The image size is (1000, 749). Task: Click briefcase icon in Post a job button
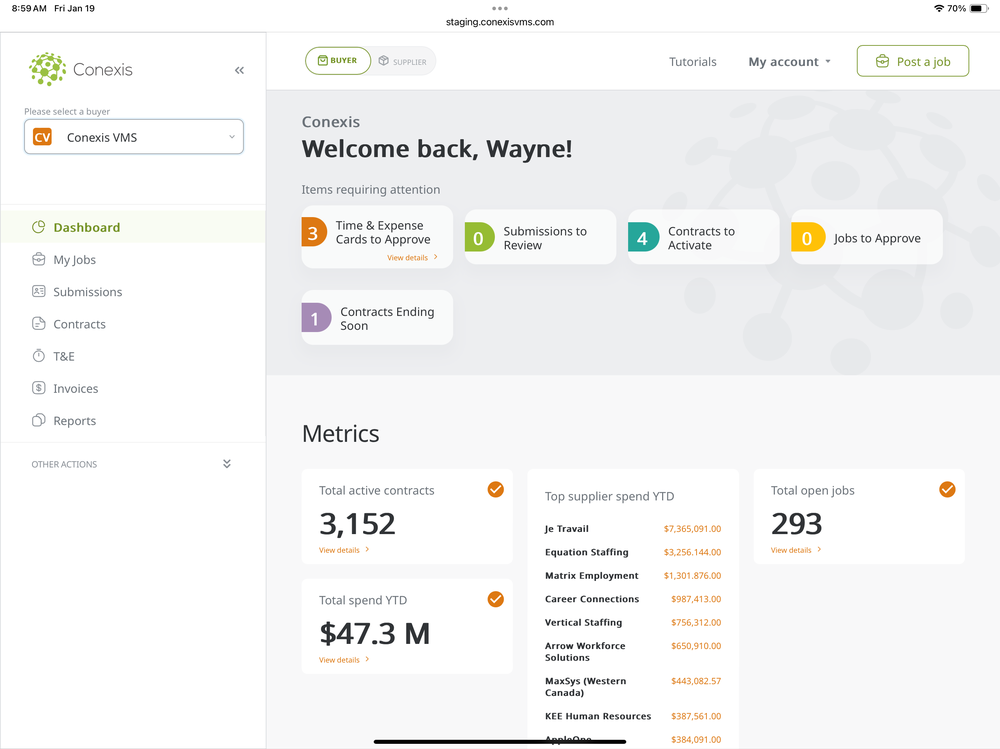pyautogui.click(x=882, y=61)
